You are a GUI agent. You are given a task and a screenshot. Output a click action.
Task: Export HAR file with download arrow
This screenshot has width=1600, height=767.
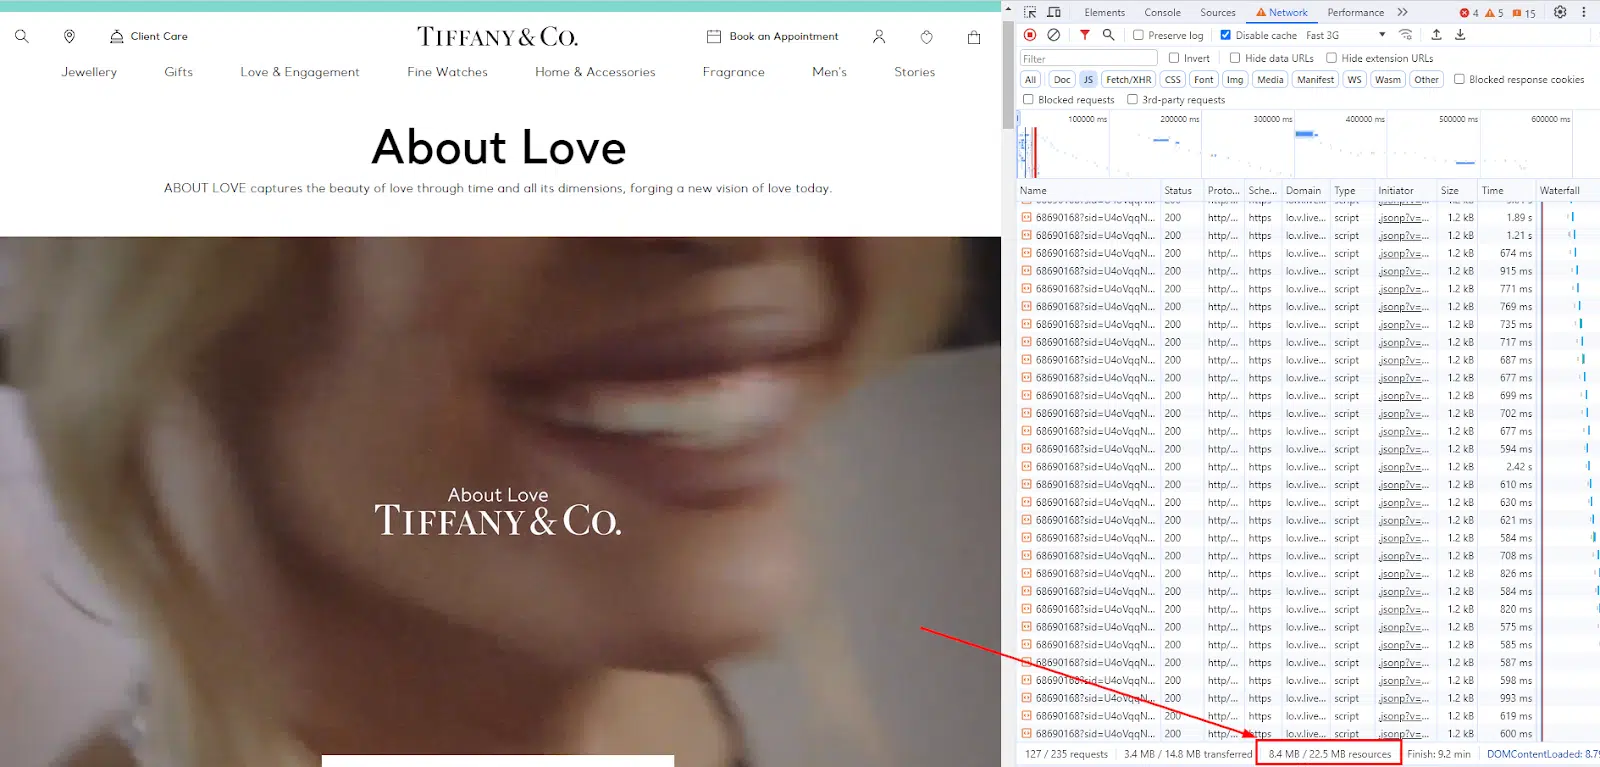[x=1460, y=35]
